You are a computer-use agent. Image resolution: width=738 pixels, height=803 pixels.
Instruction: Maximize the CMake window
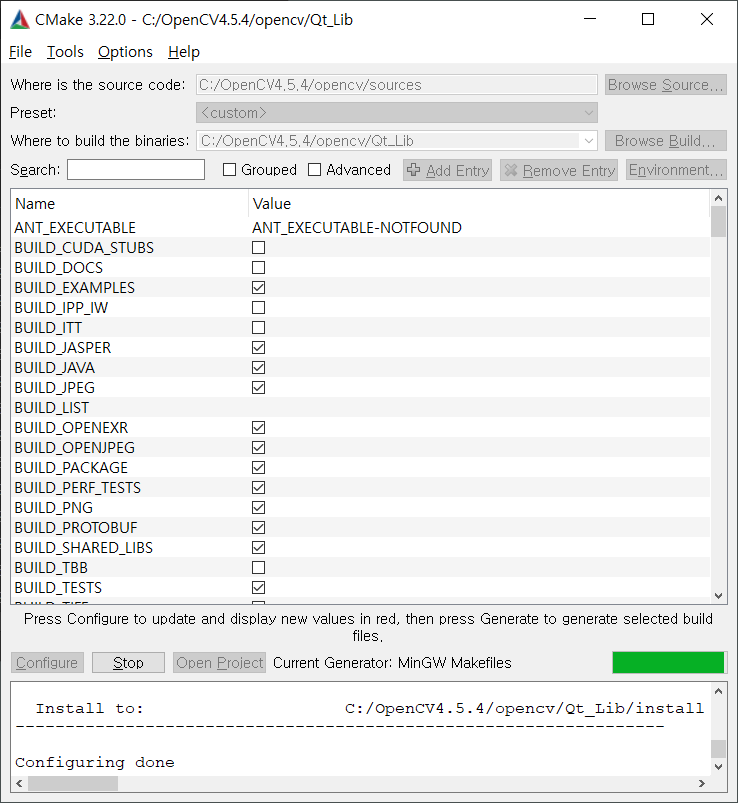(x=648, y=19)
